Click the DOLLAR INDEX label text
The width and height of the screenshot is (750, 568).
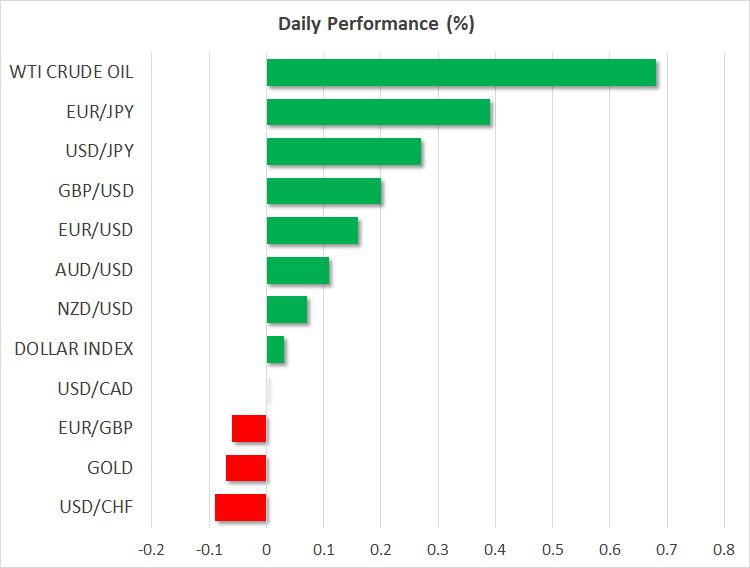(x=73, y=349)
